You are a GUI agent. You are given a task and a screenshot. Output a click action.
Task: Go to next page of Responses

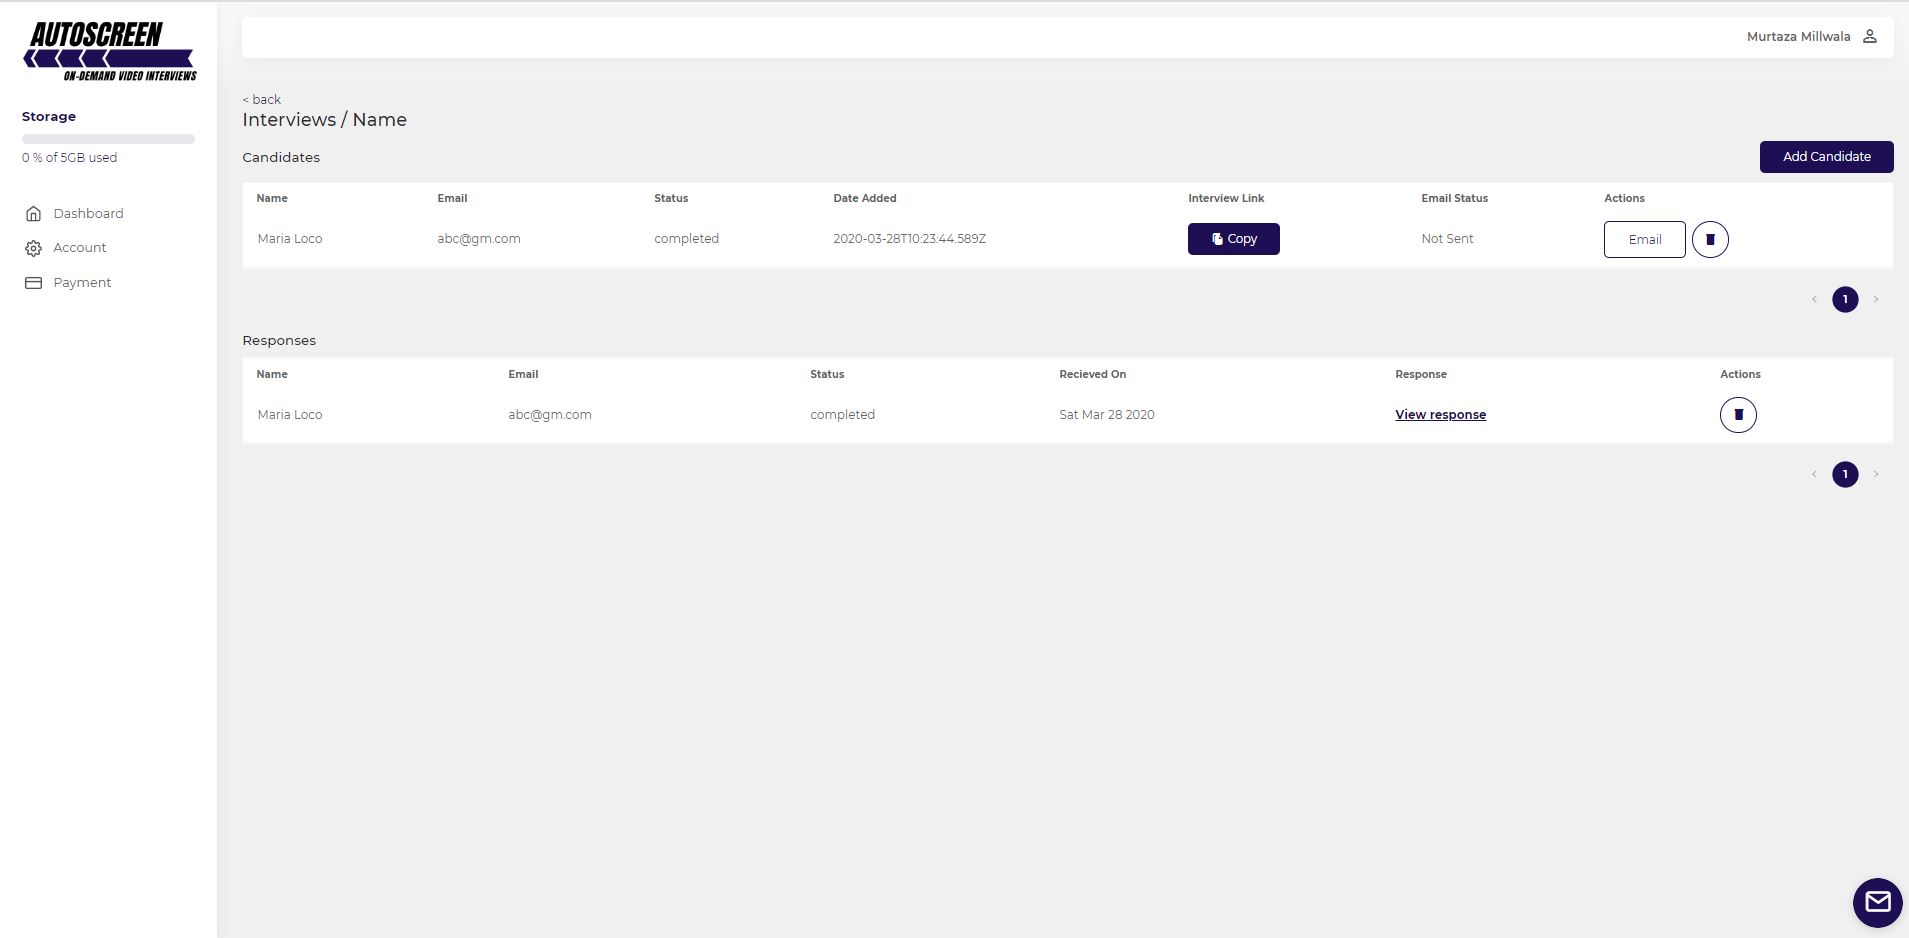point(1875,475)
